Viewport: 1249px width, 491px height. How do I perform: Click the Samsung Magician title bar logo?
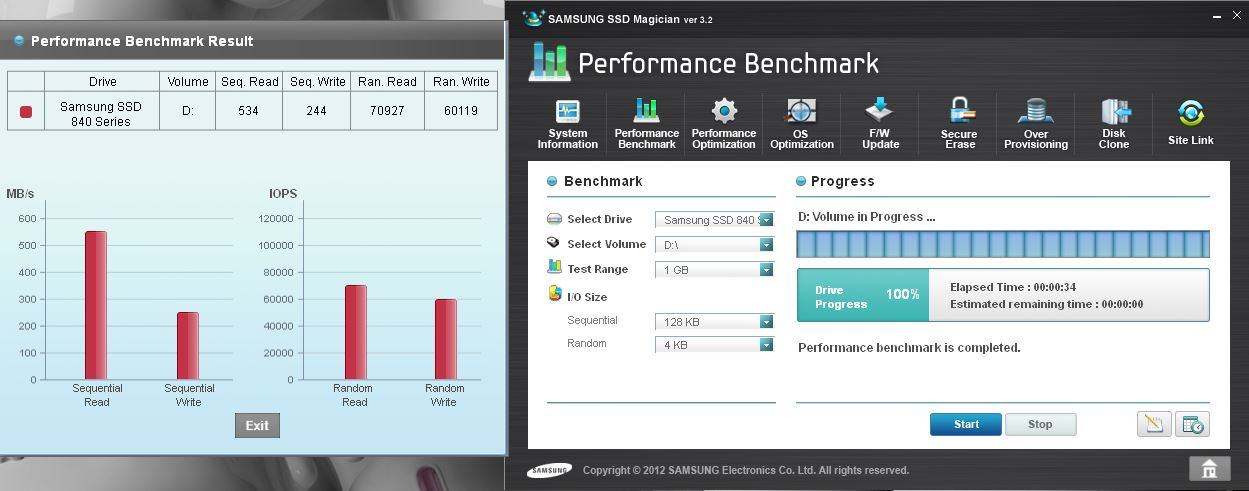coord(534,18)
